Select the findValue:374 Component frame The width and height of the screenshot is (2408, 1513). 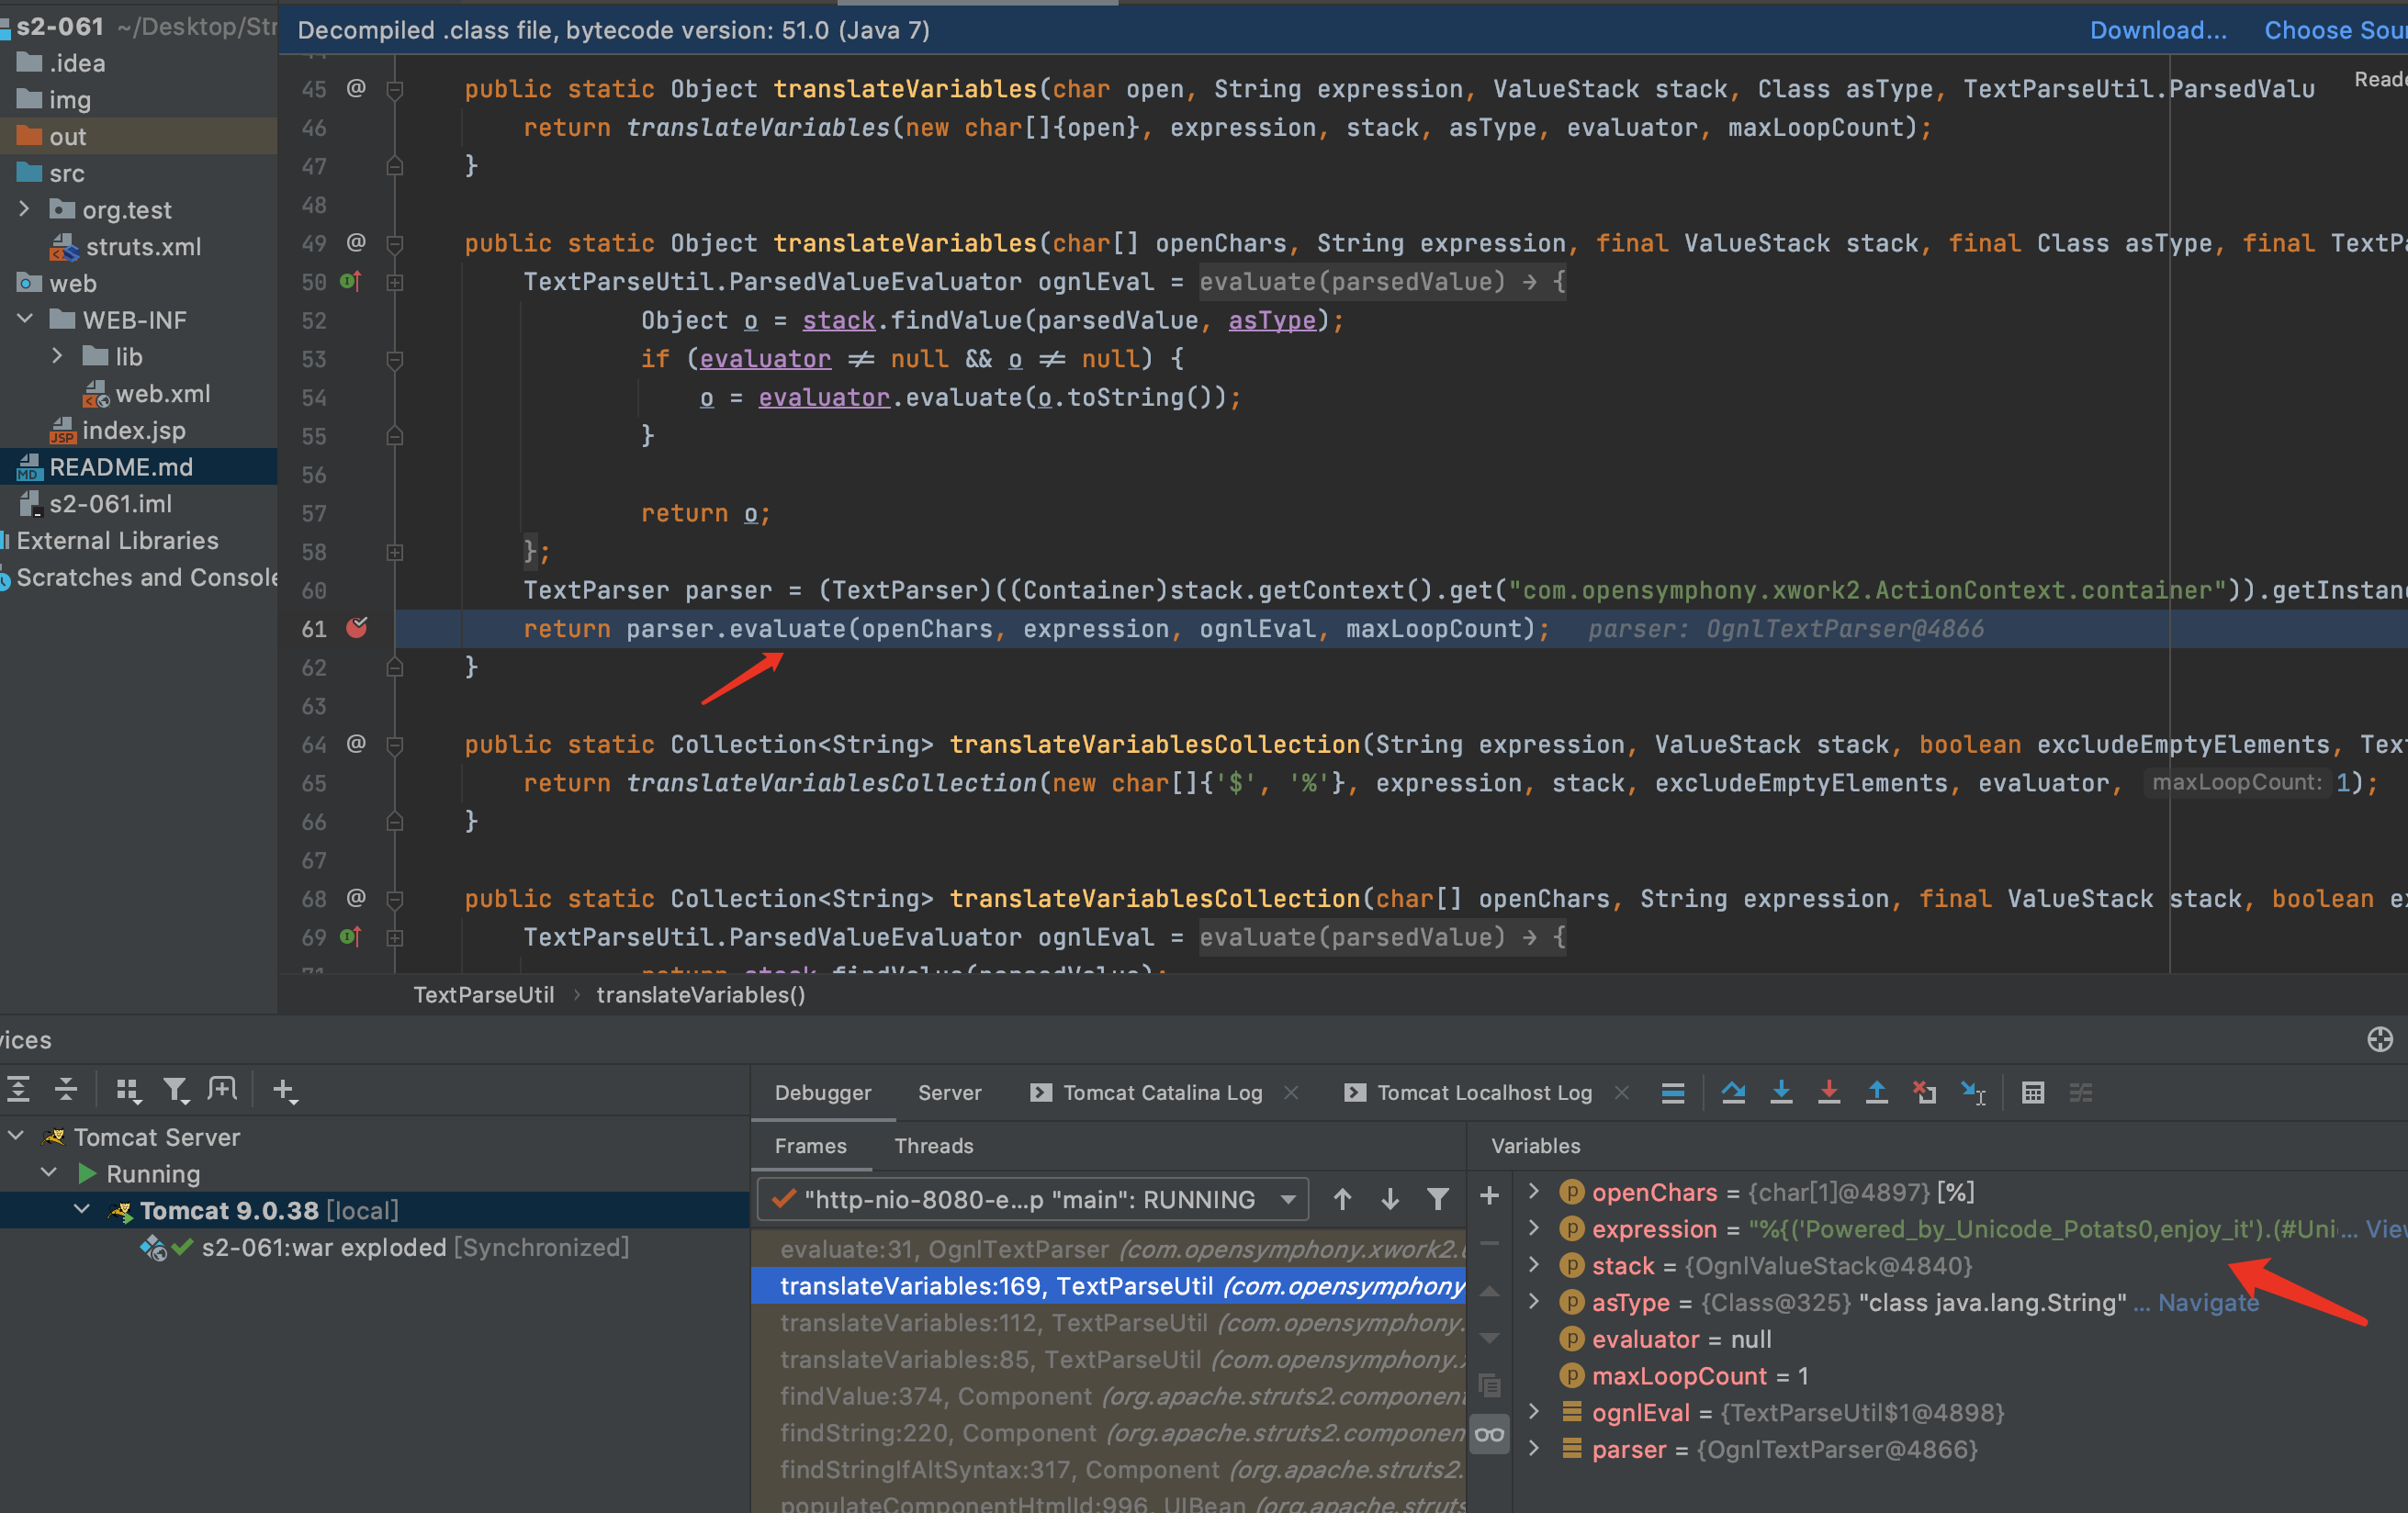(1108, 1396)
